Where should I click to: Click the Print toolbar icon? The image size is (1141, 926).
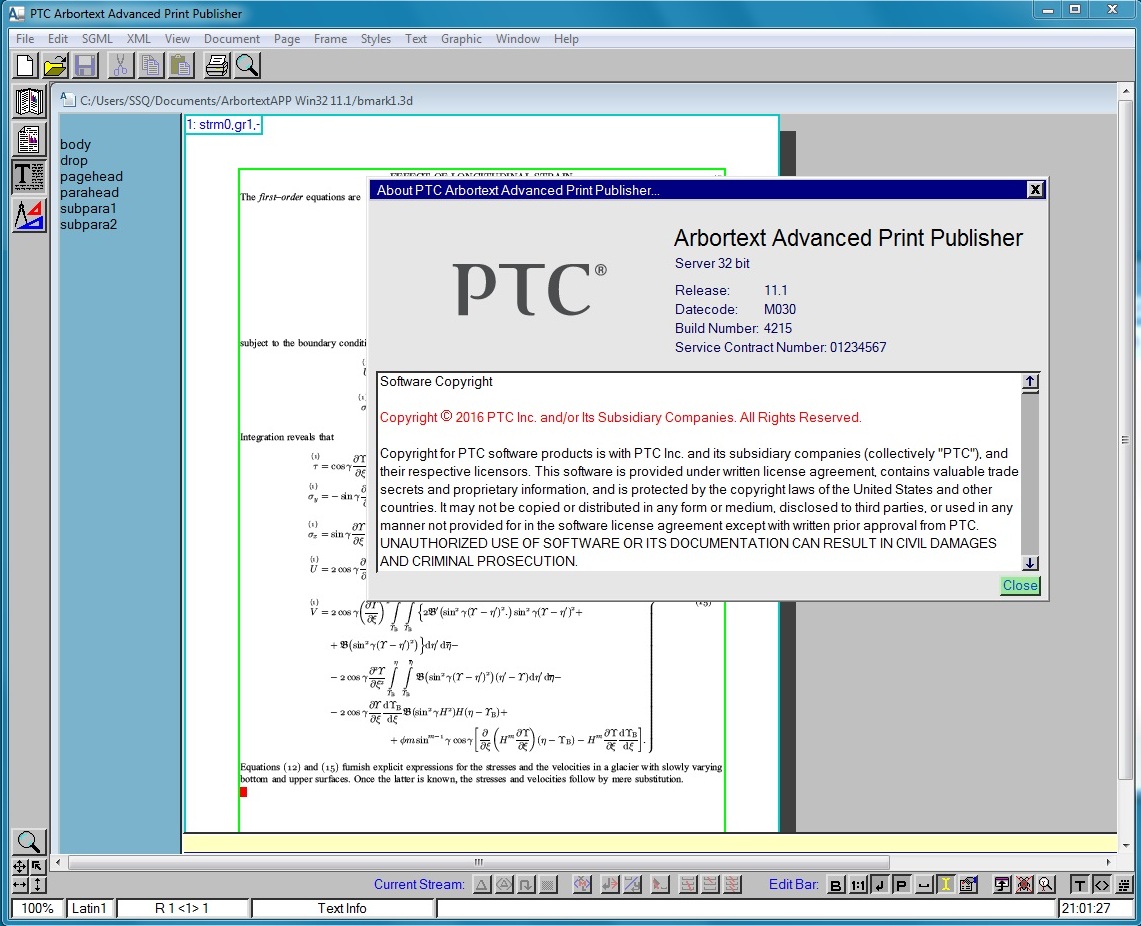[x=216, y=65]
